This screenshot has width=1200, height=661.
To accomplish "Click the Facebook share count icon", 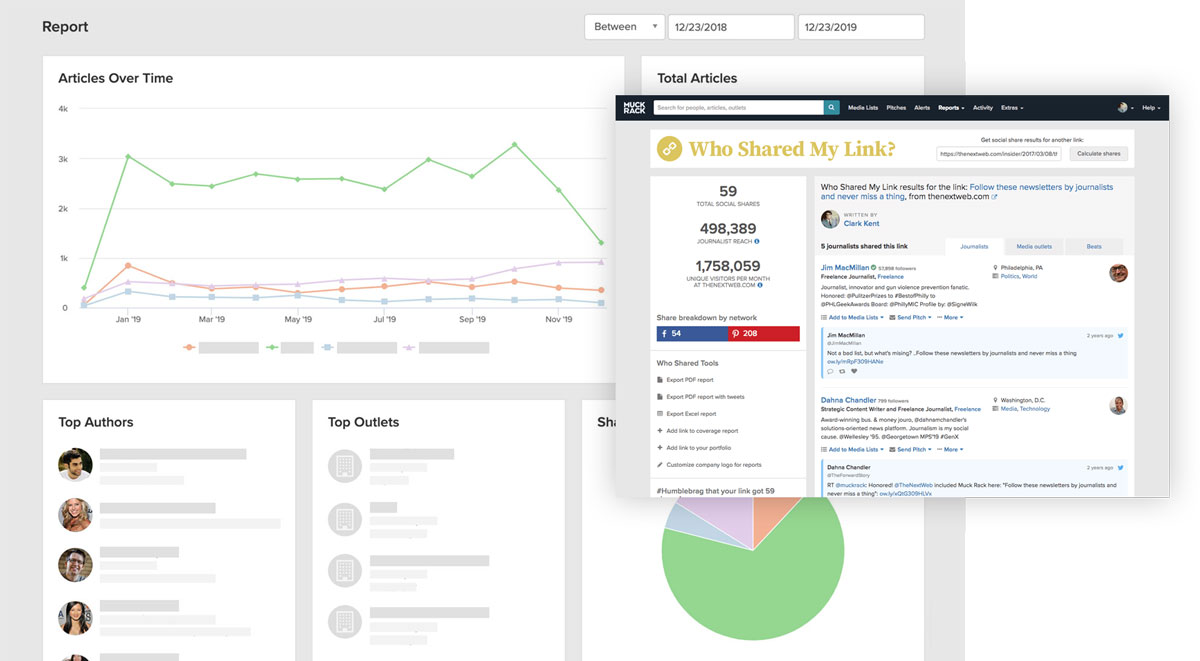I will [662, 333].
